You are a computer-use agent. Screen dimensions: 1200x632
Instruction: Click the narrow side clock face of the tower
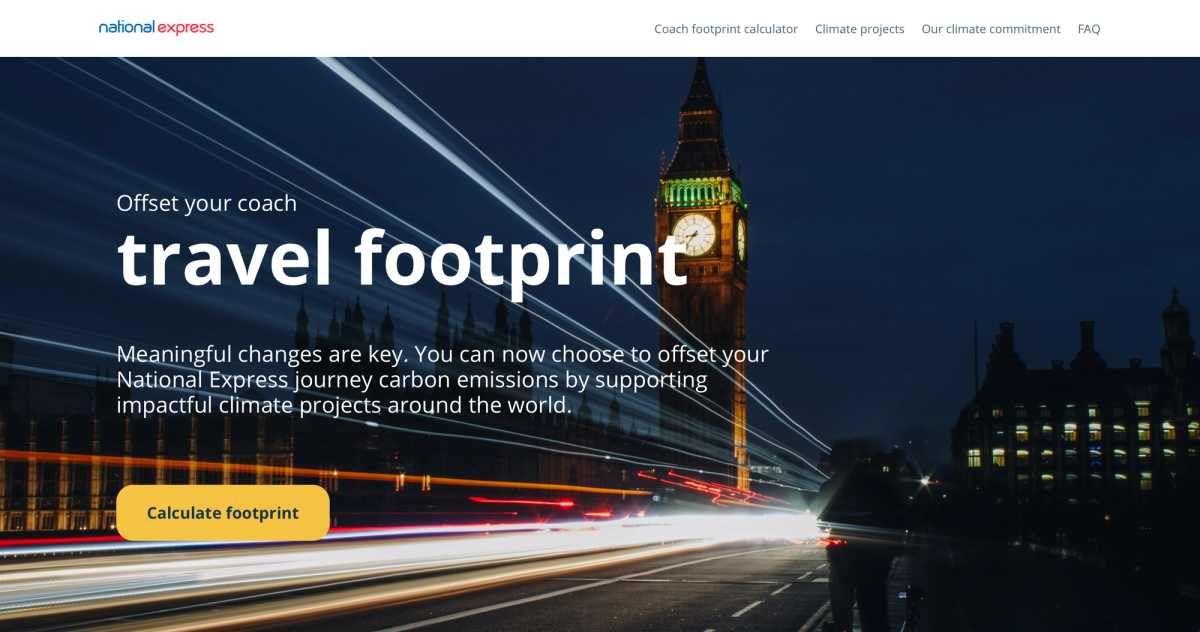pos(741,239)
